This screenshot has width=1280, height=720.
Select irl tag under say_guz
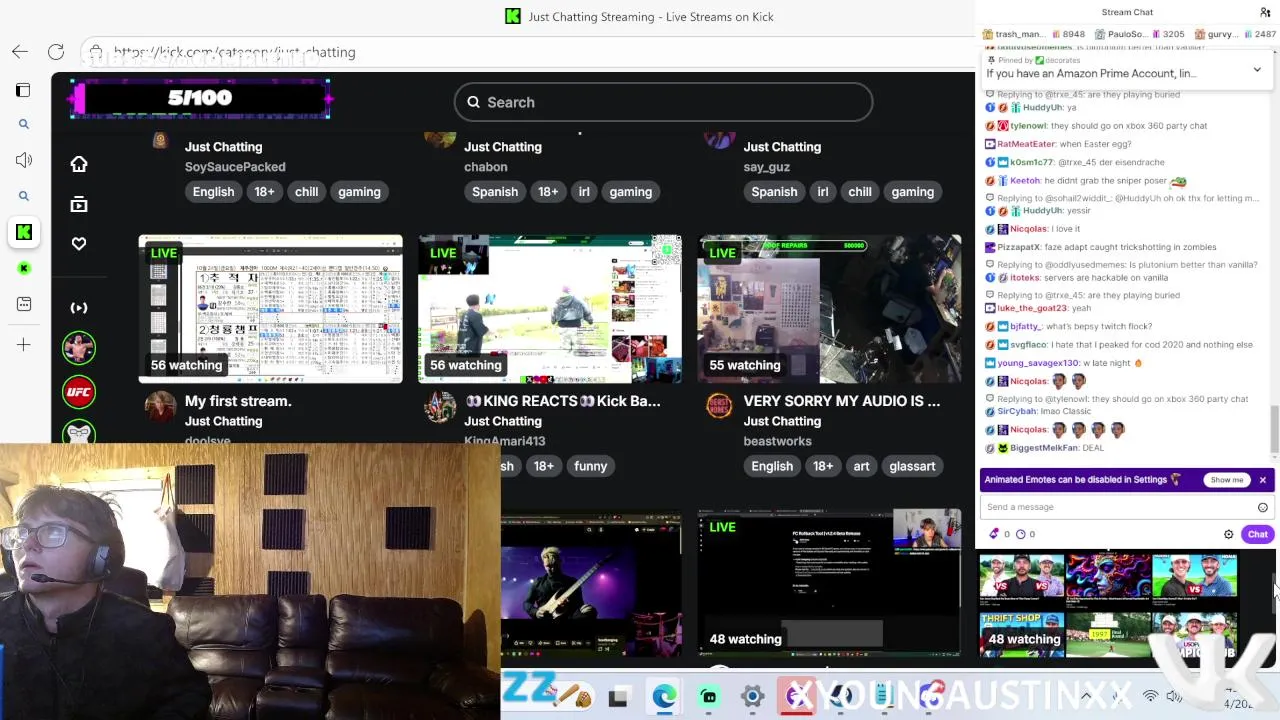tap(822, 192)
